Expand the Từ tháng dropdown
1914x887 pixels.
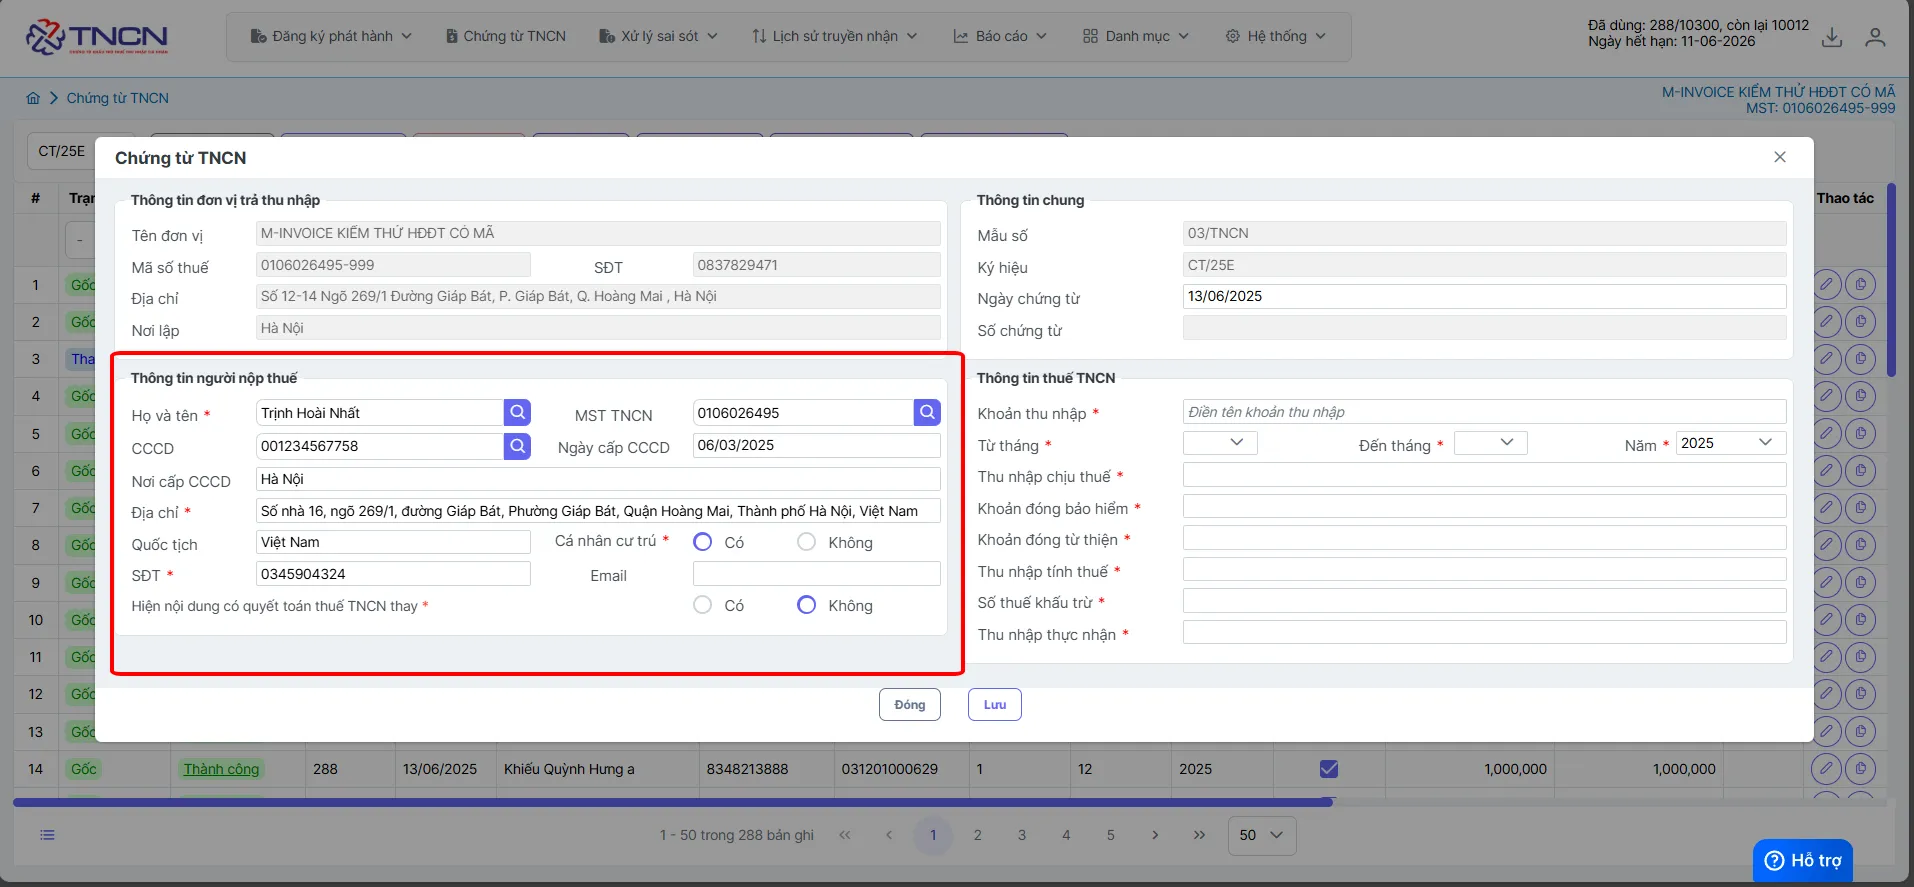[1220, 443]
